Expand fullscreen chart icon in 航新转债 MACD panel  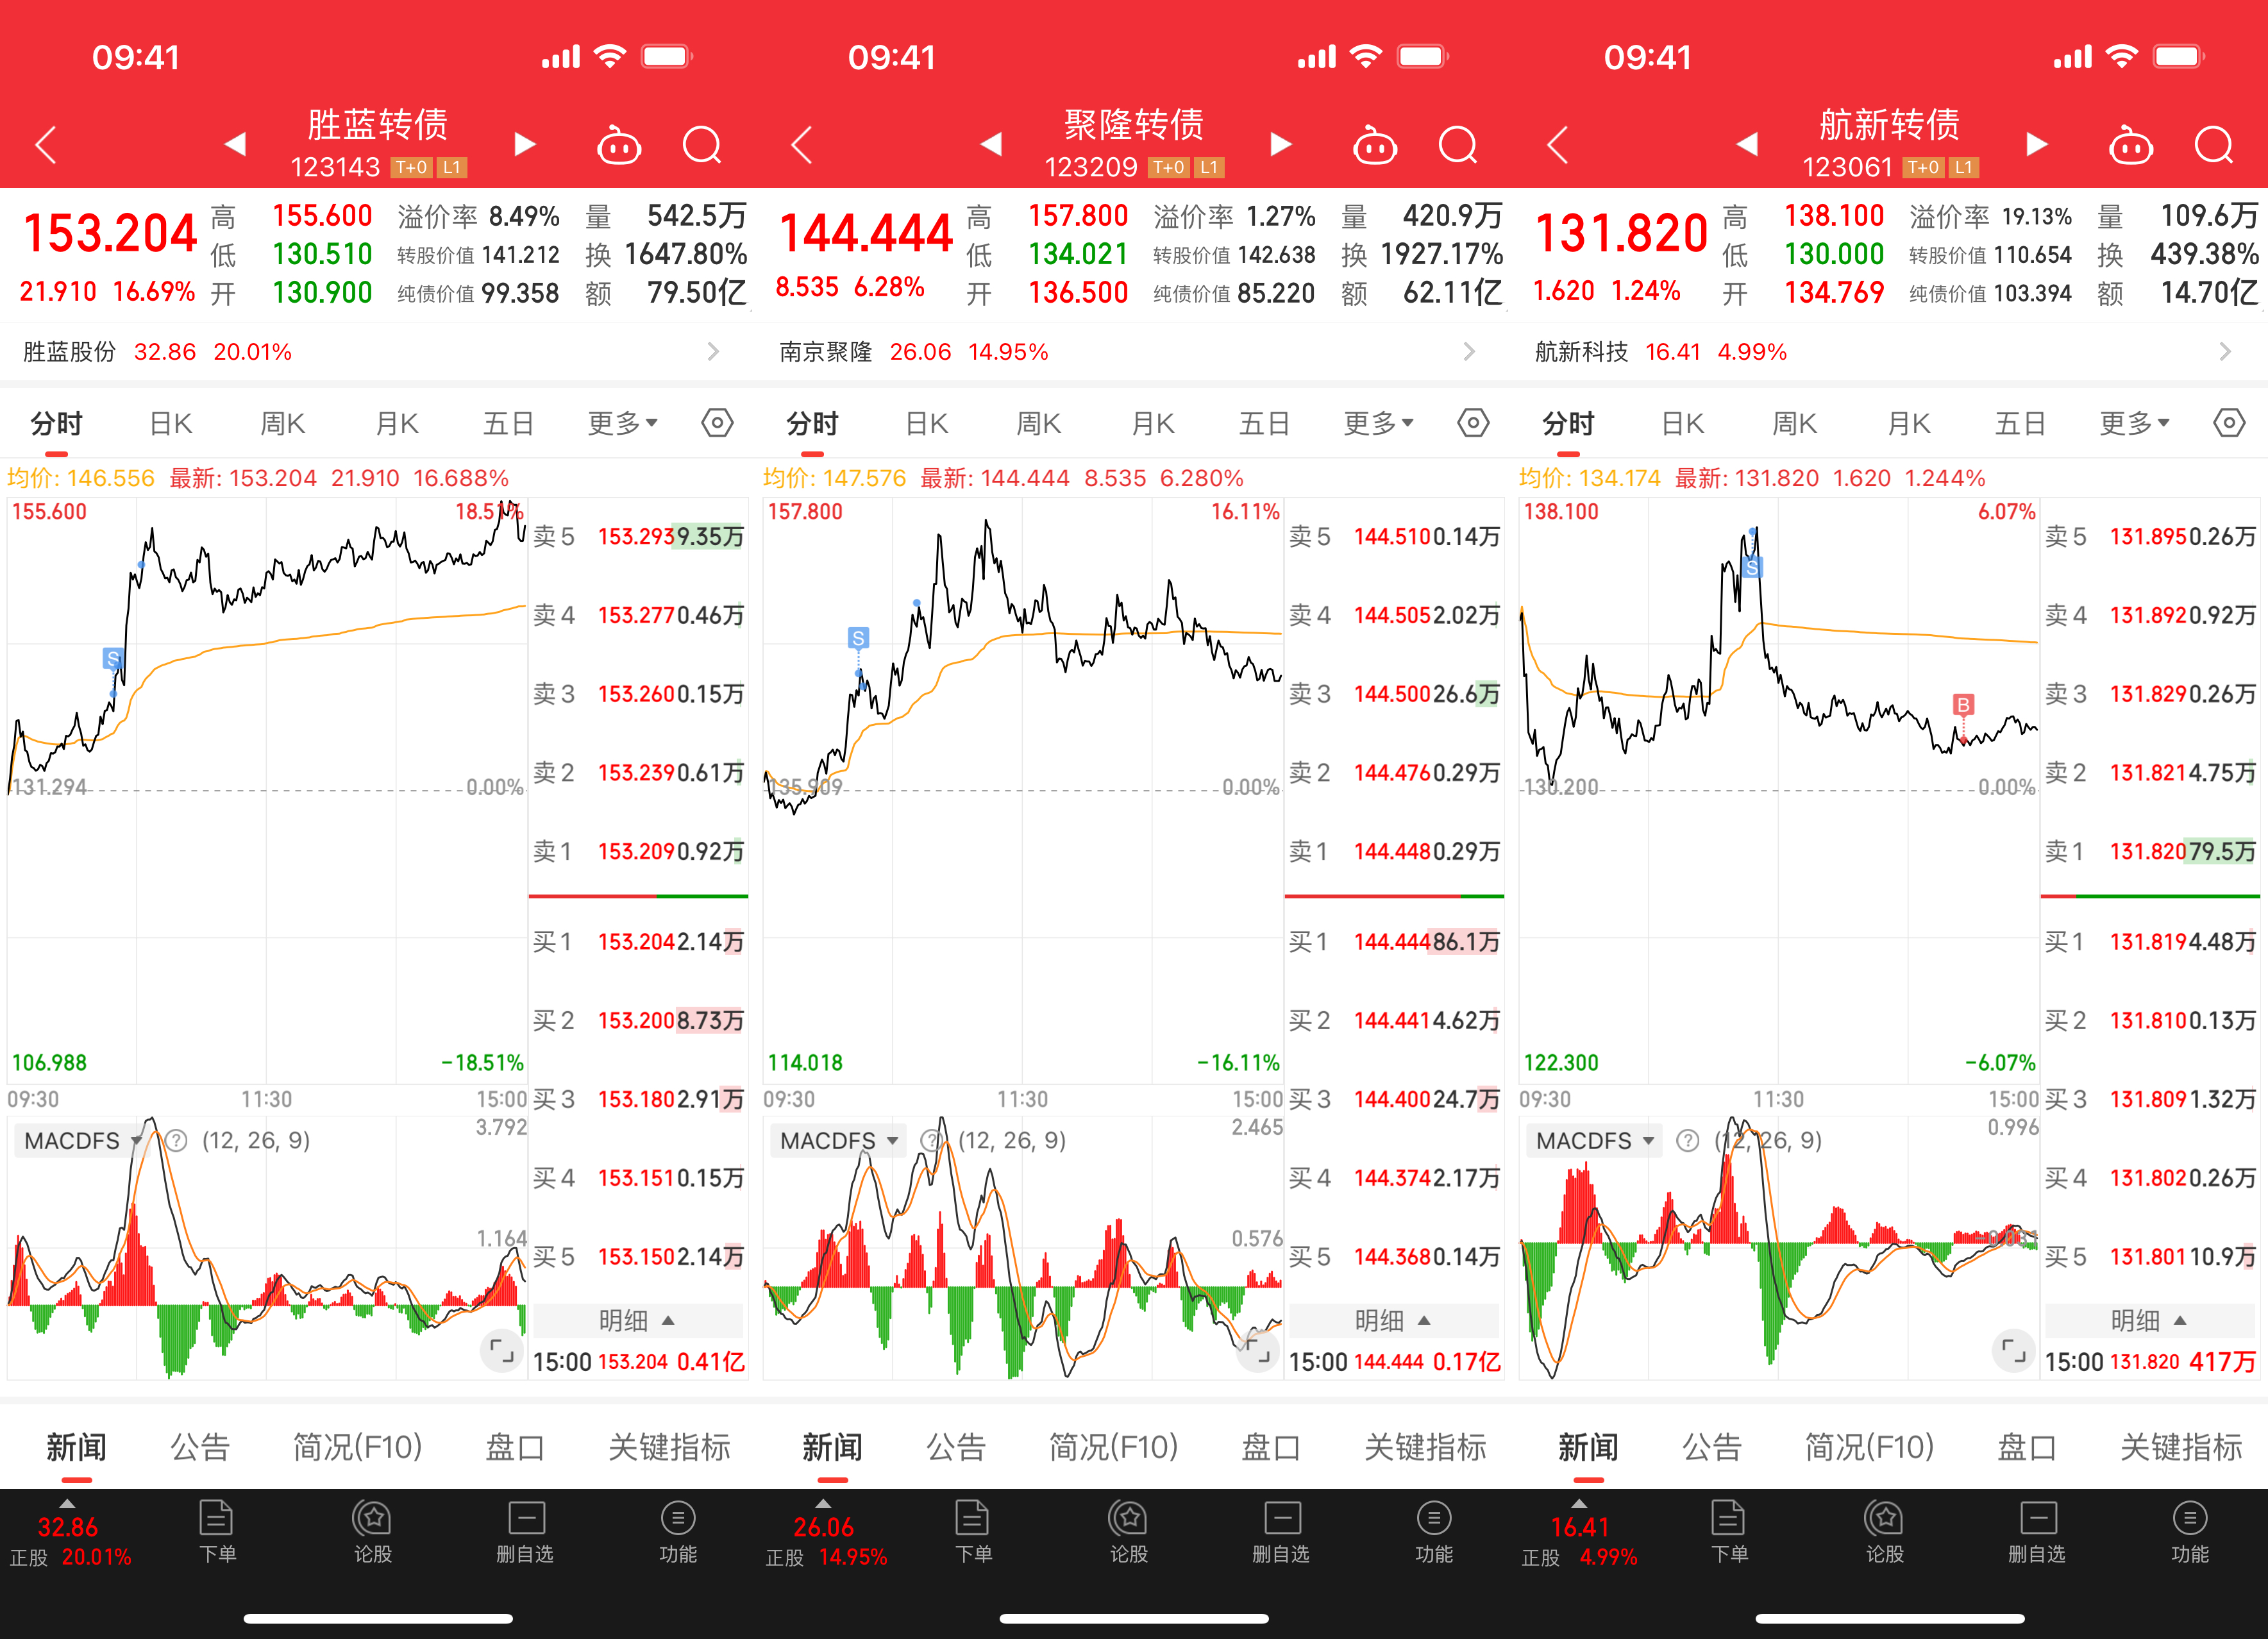click(x=2013, y=1352)
